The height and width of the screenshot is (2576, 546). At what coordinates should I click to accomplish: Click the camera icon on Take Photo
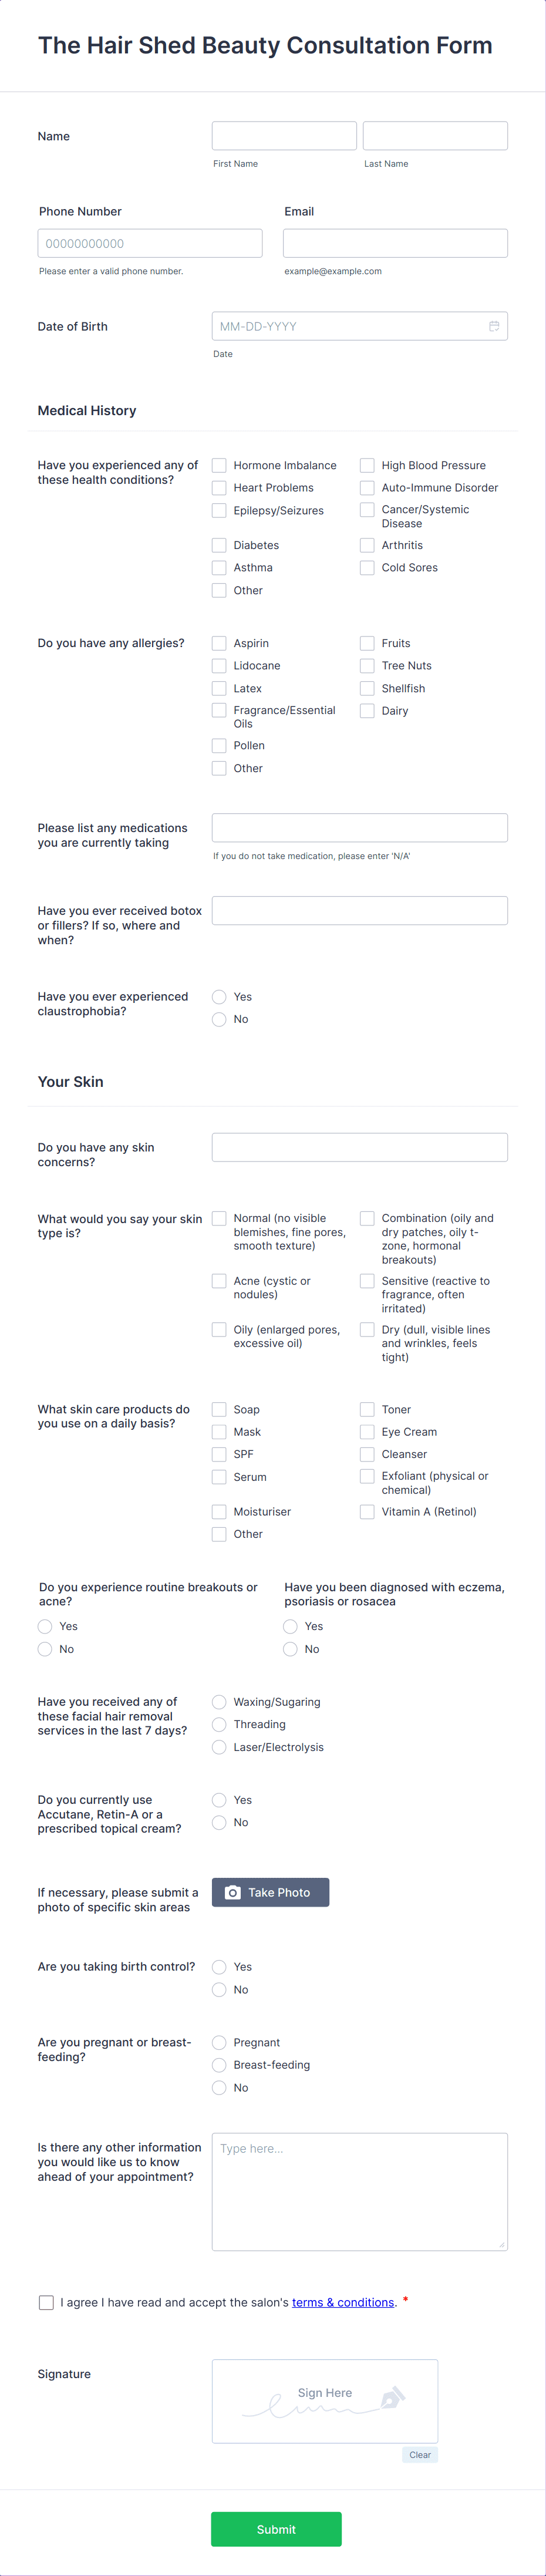click(233, 1892)
